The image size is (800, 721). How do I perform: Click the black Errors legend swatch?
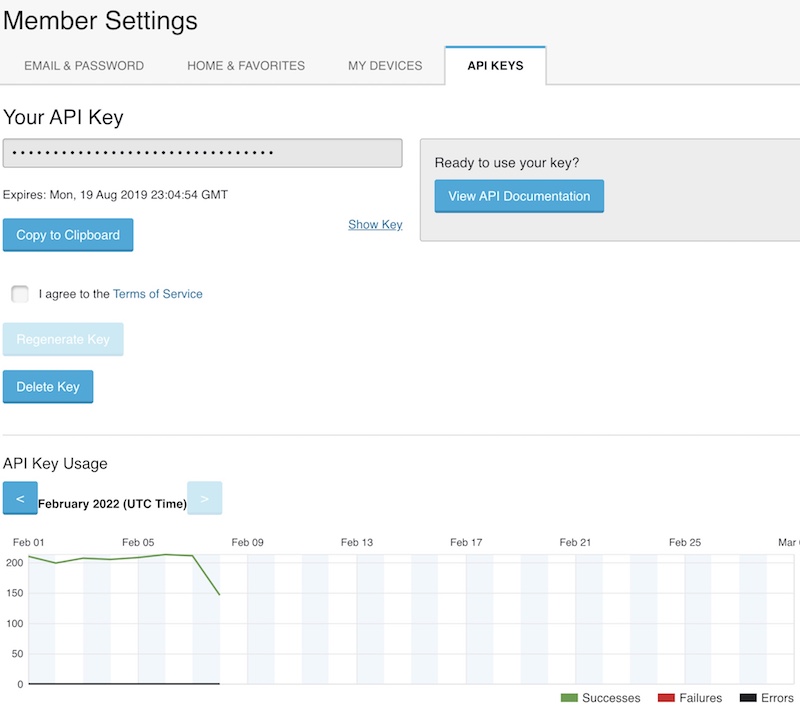pos(747,698)
